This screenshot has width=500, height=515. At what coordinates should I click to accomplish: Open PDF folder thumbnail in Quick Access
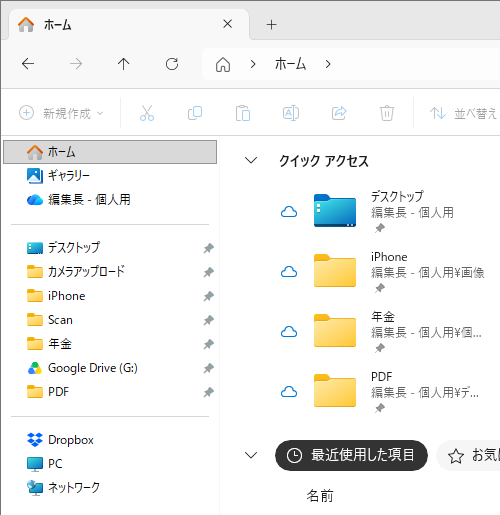click(335, 390)
